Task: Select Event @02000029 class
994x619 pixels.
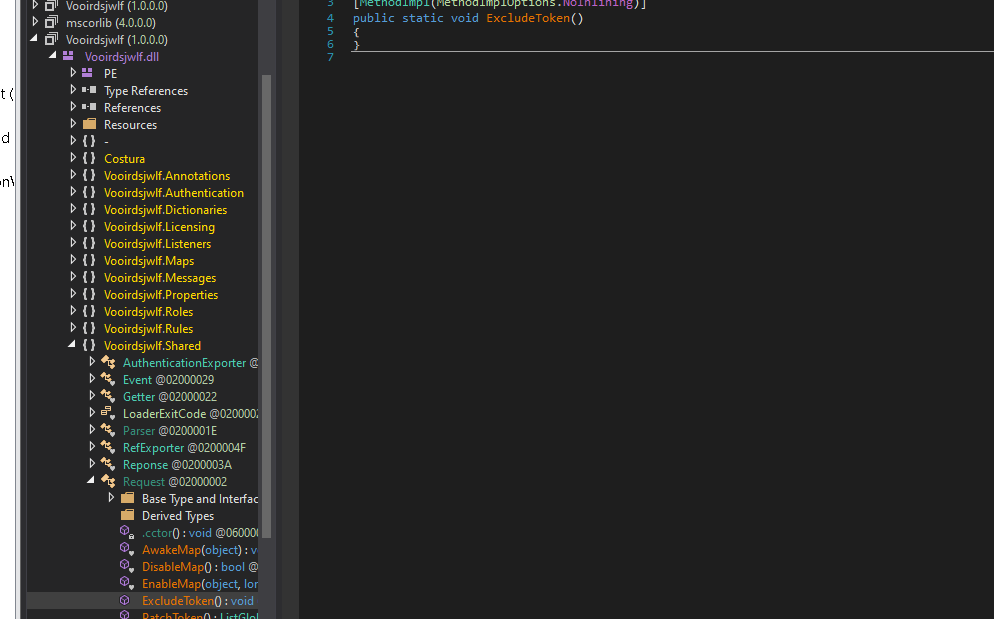Action: point(169,380)
